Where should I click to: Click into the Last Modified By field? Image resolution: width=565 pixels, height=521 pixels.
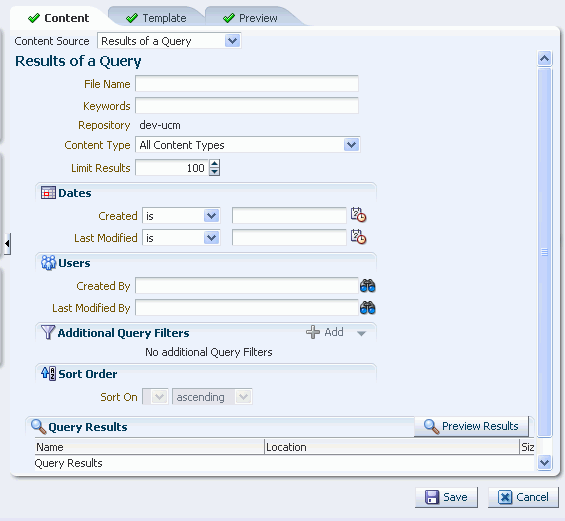(247, 308)
